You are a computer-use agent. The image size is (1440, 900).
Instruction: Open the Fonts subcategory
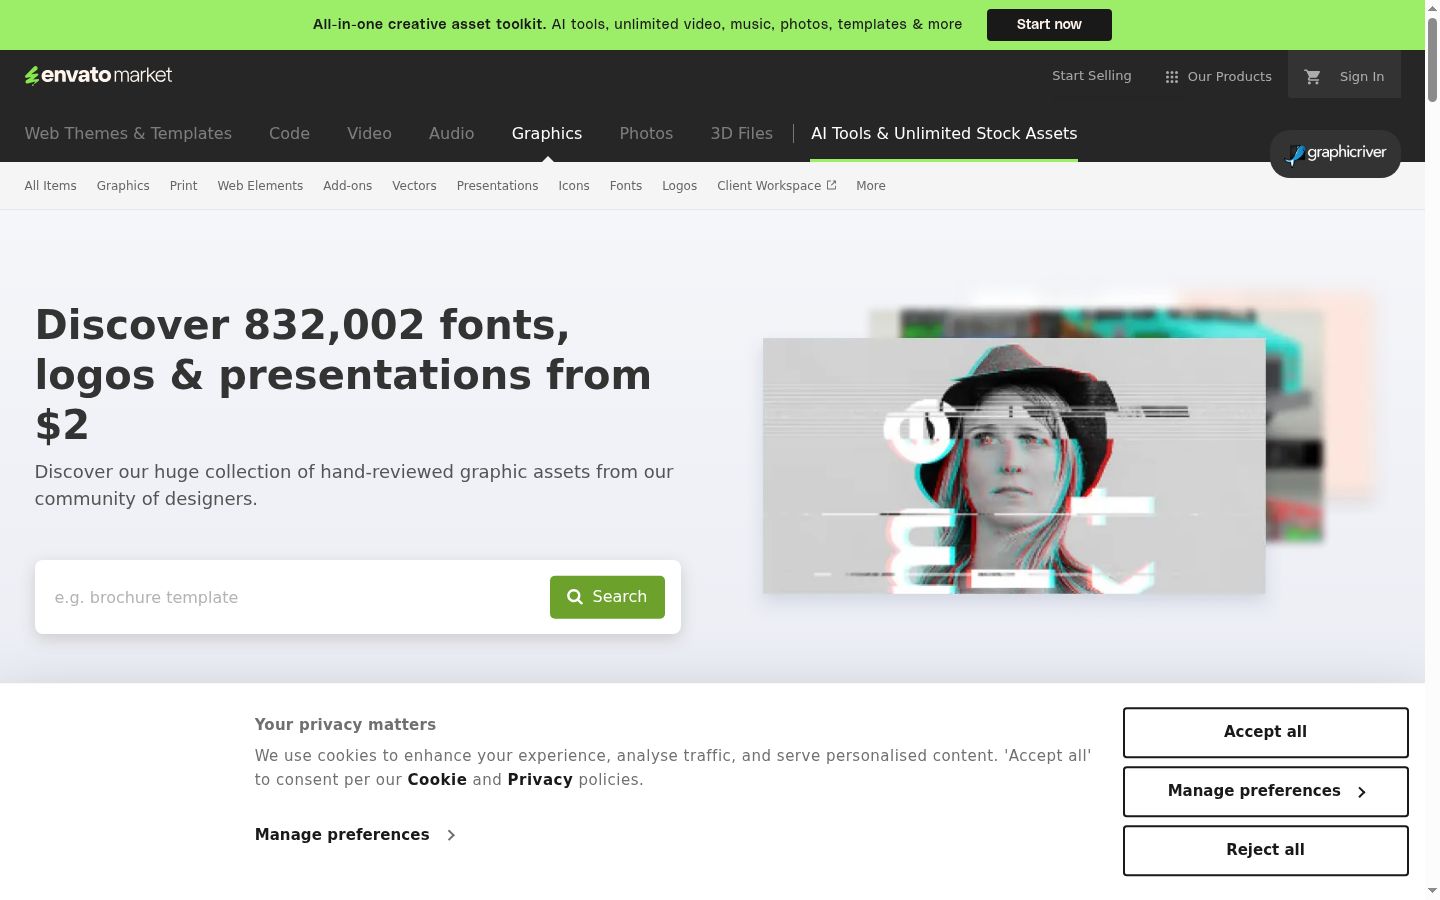626,186
